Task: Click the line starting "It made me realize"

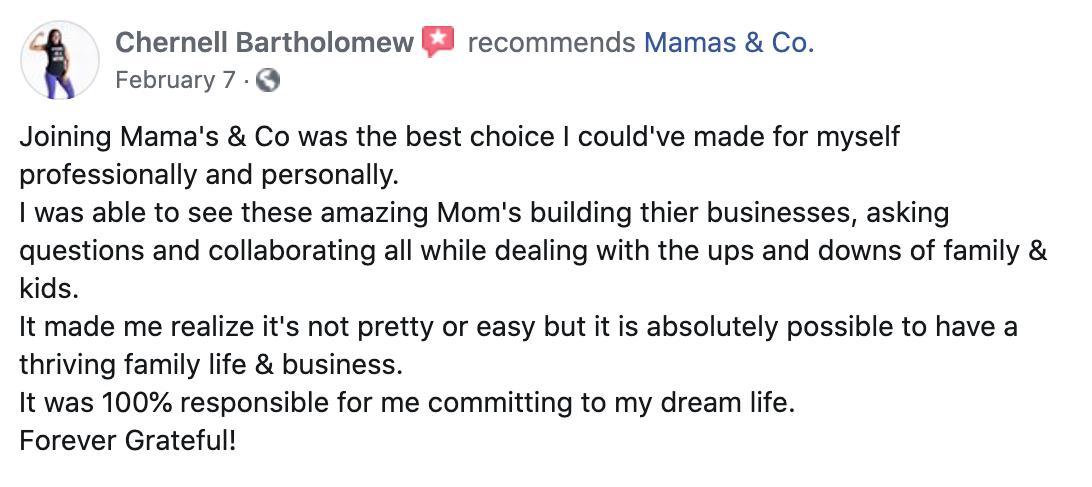Action: pos(519,326)
